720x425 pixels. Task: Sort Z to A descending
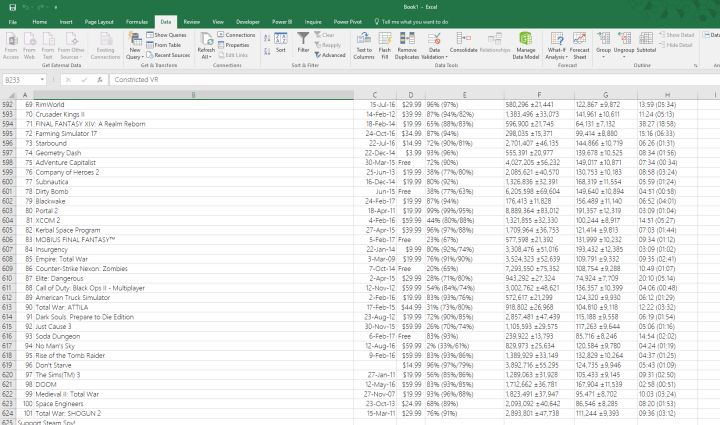tap(267, 52)
